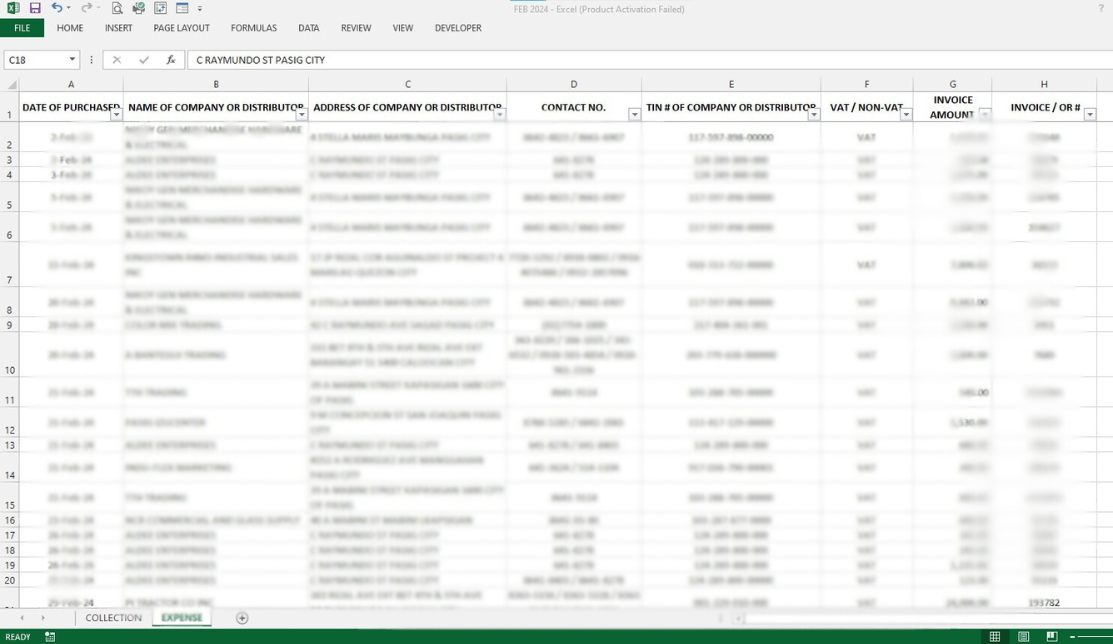Select column B header
This screenshot has height=644, width=1113.
[216, 84]
